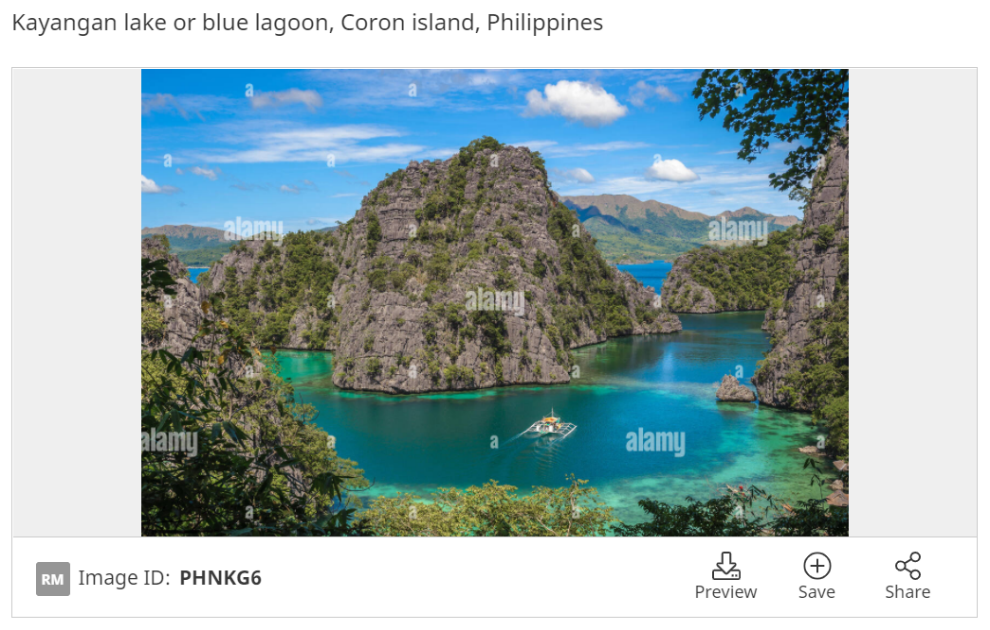990x630 pixels.
Task: Click the RM license badge
Action: coord(52,579)
